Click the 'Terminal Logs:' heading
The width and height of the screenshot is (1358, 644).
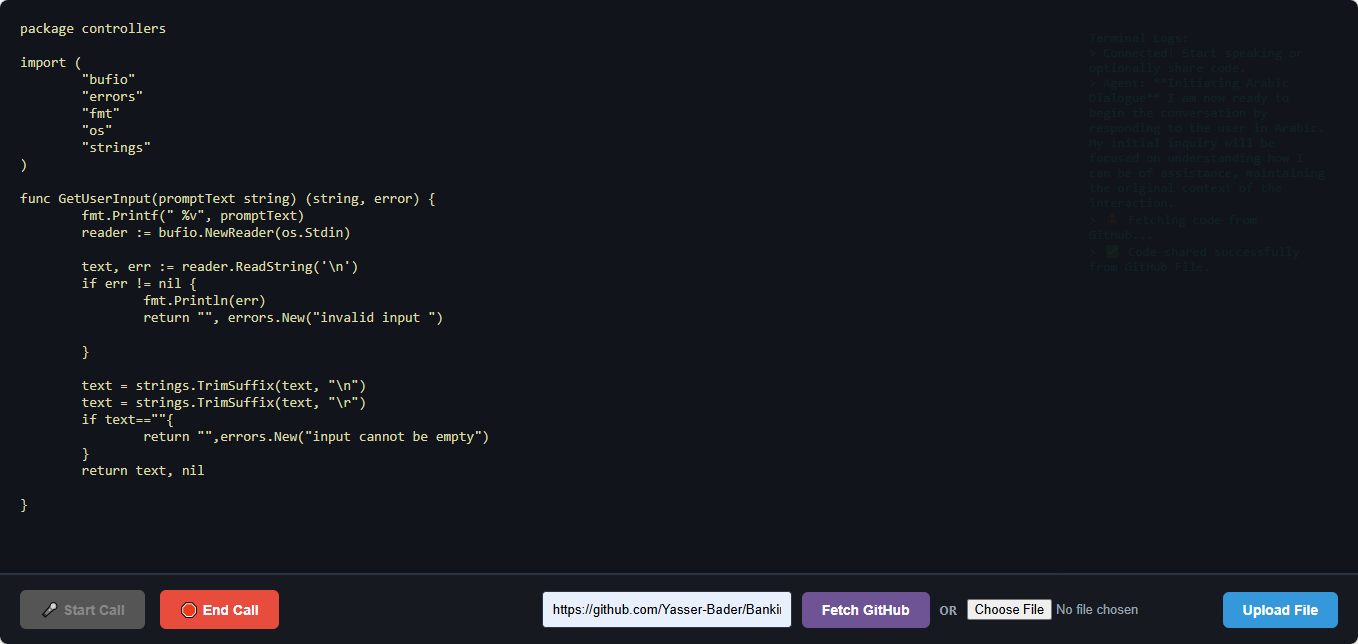(1139, 38)
